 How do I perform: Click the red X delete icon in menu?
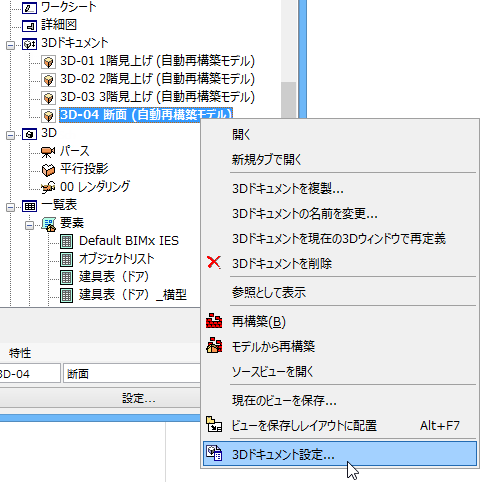(x=214, y=262)
